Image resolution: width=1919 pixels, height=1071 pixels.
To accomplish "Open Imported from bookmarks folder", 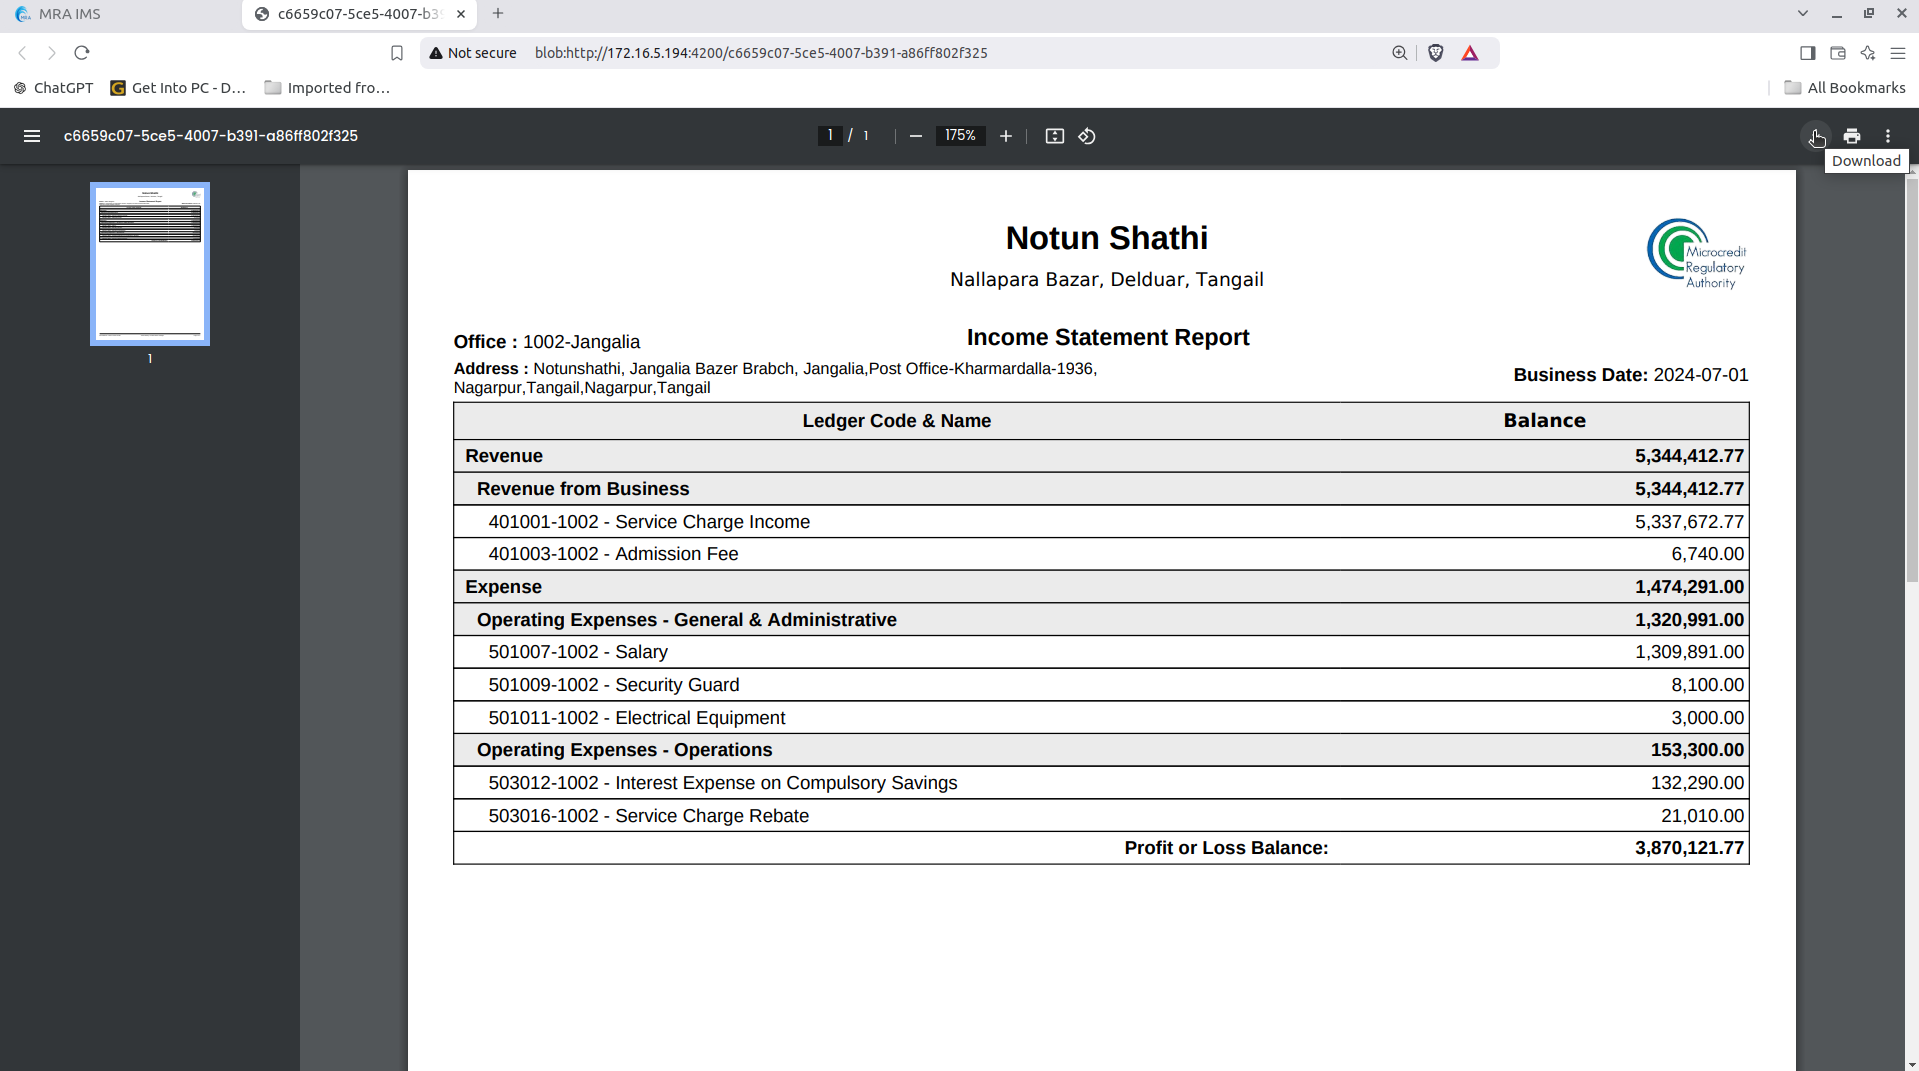I will pos(327,88).
